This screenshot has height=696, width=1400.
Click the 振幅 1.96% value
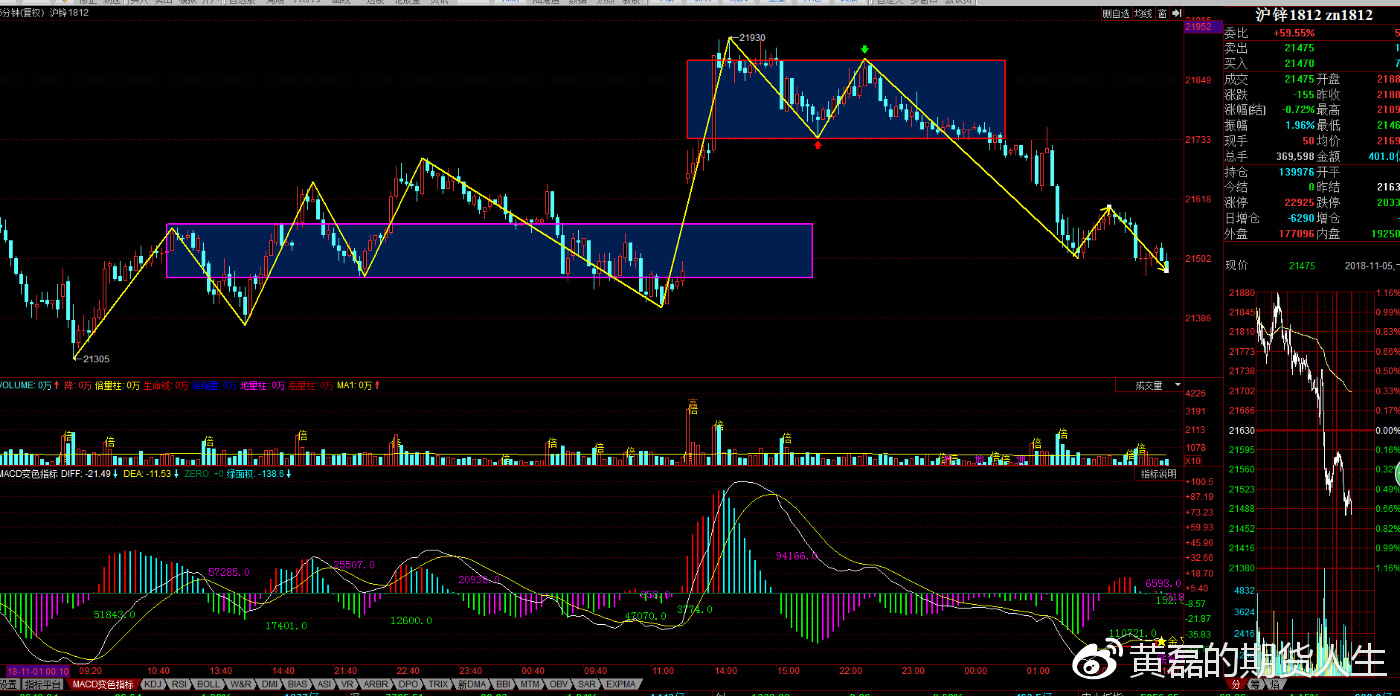(1298, 125)
